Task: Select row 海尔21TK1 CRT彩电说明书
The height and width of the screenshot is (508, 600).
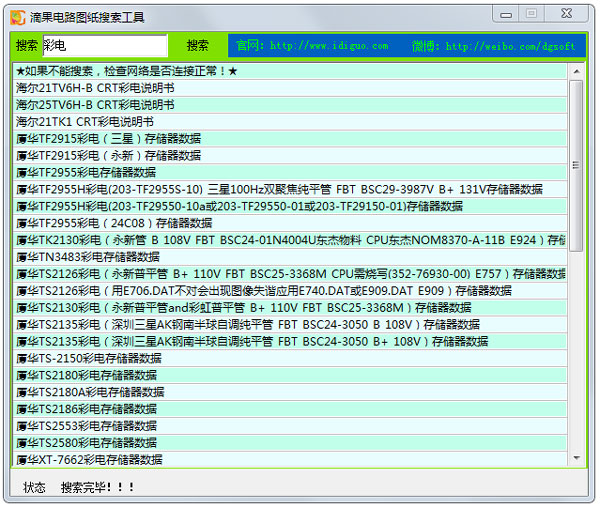Action: click(x=290, y=122)
